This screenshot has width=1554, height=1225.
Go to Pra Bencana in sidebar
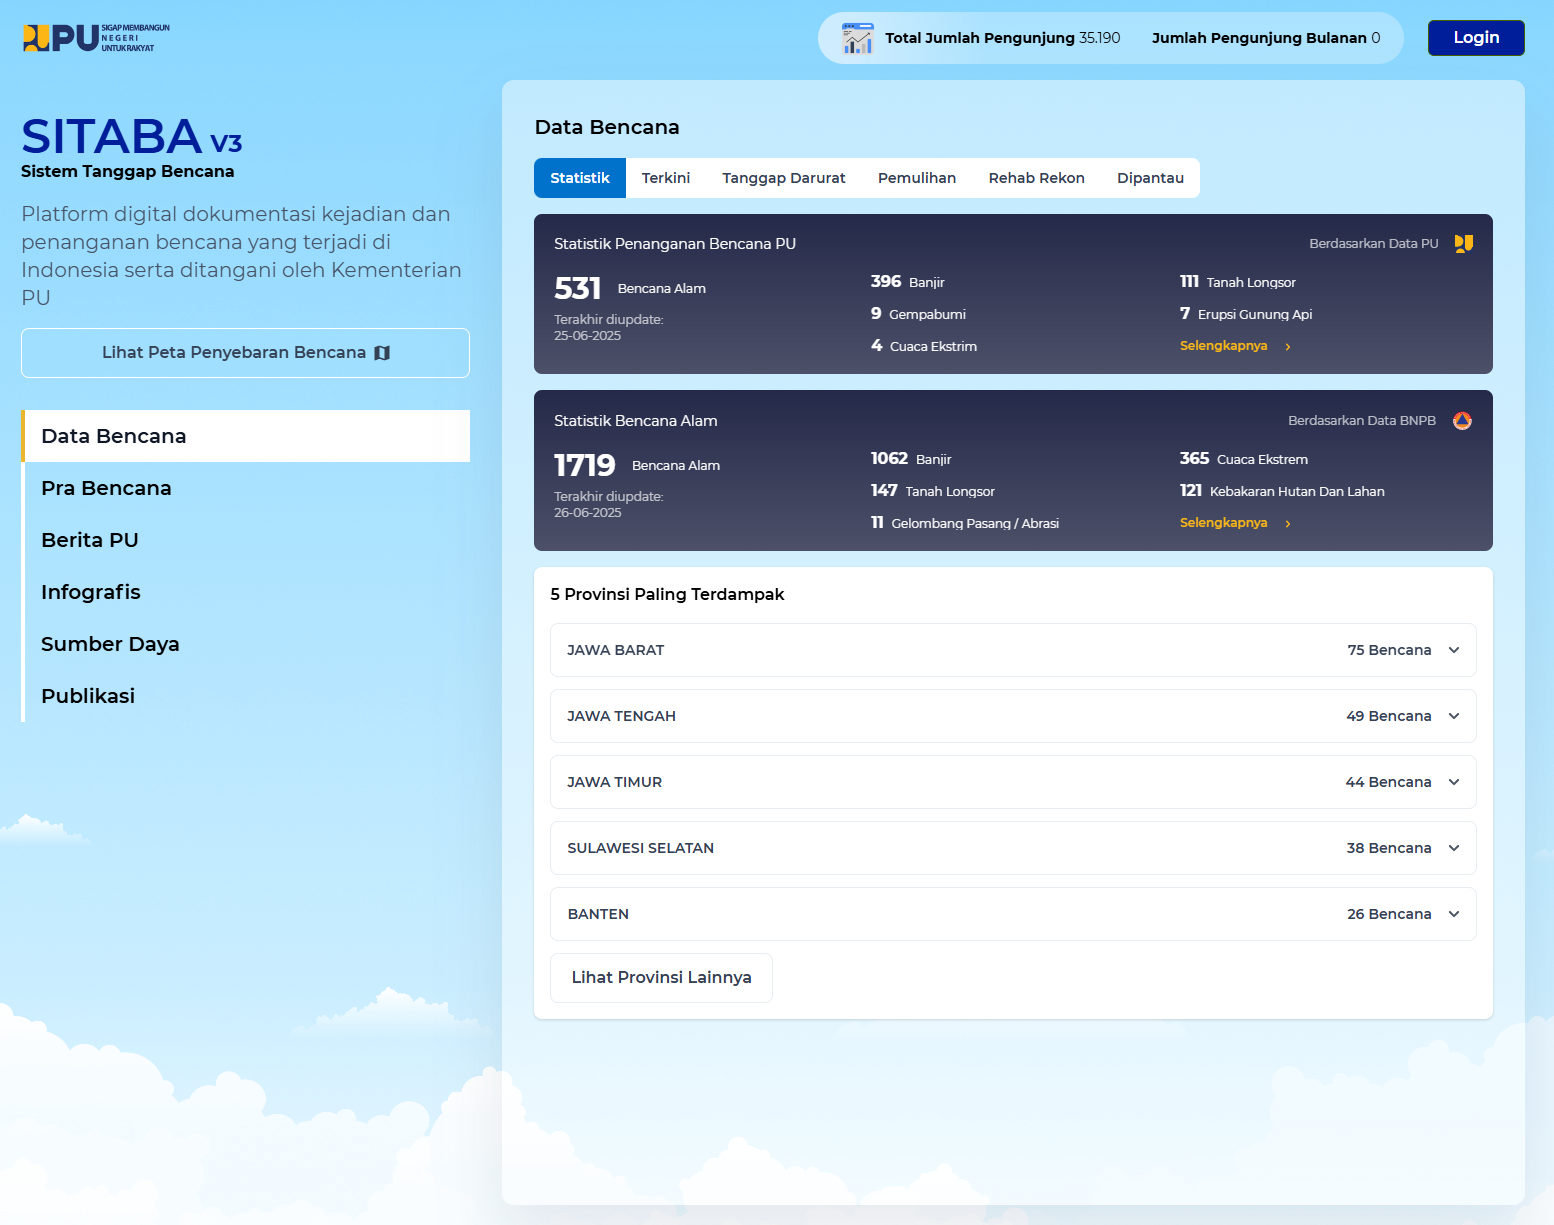pos(106,488)
